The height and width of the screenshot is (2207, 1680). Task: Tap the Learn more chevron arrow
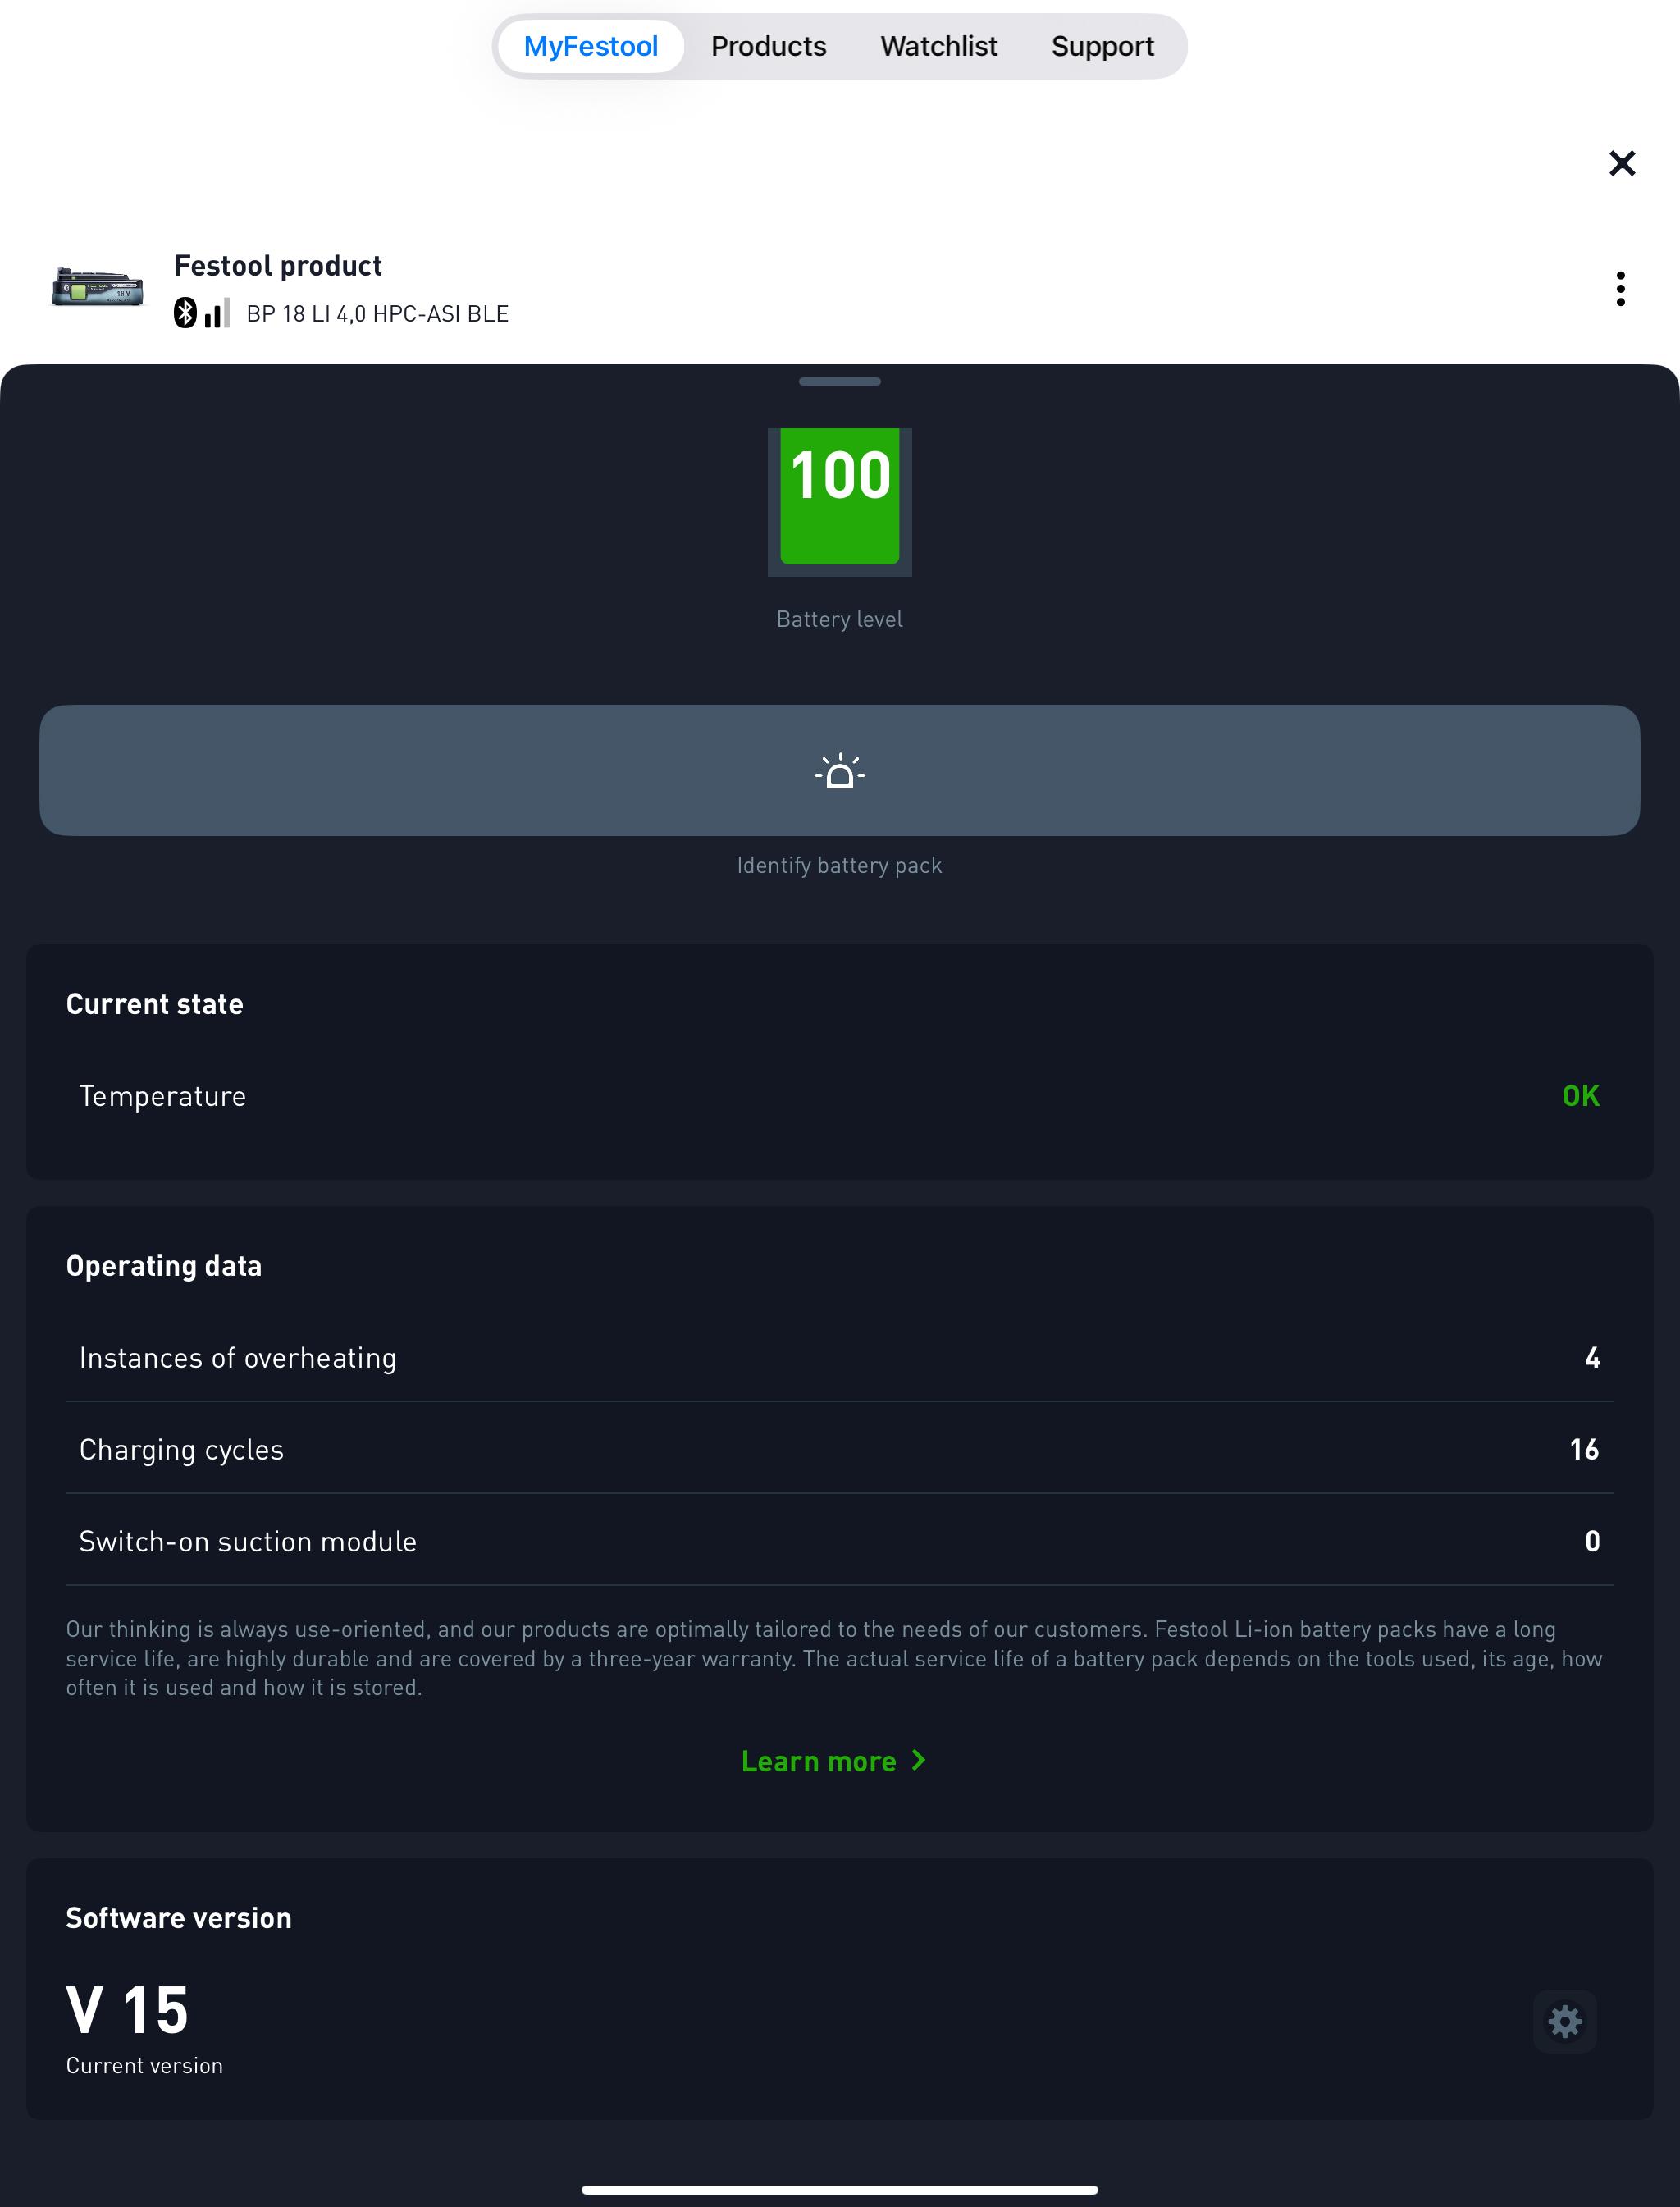pos(919,1760)
